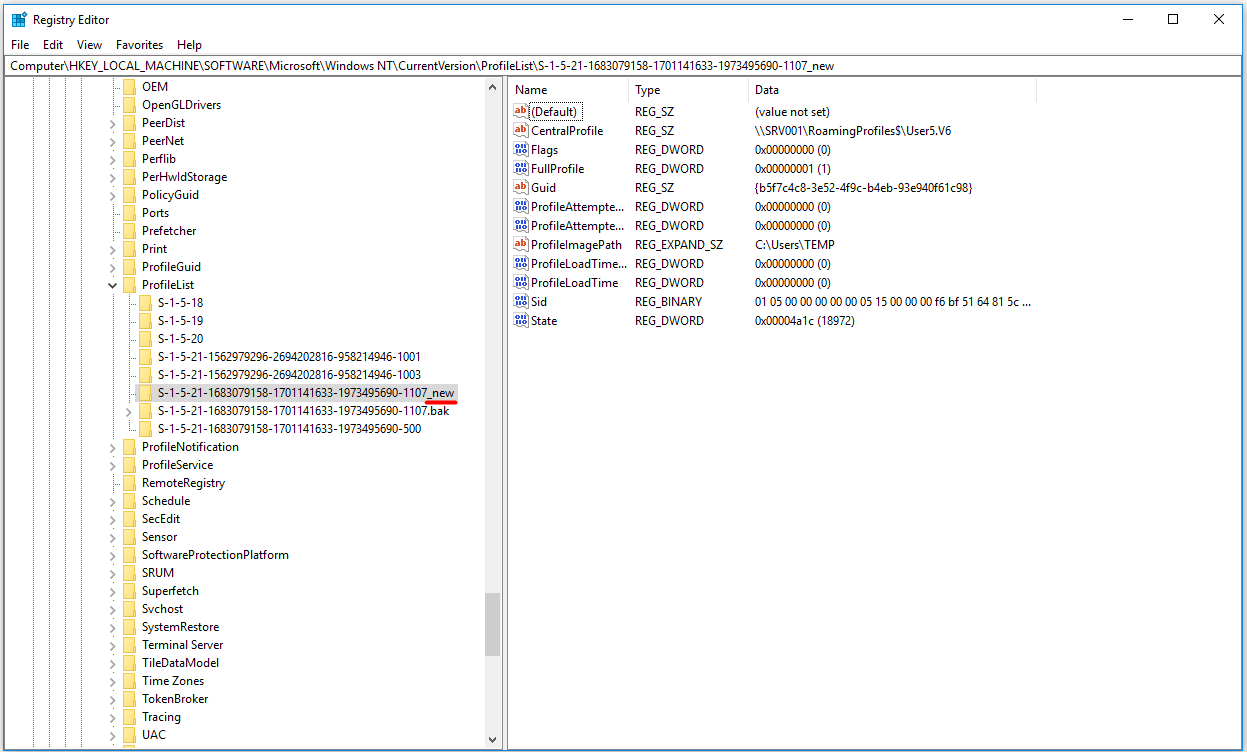Viewport: 1247px width, 752px height.
Task: Select the PolicyGuid key
Action: point(170,195)
